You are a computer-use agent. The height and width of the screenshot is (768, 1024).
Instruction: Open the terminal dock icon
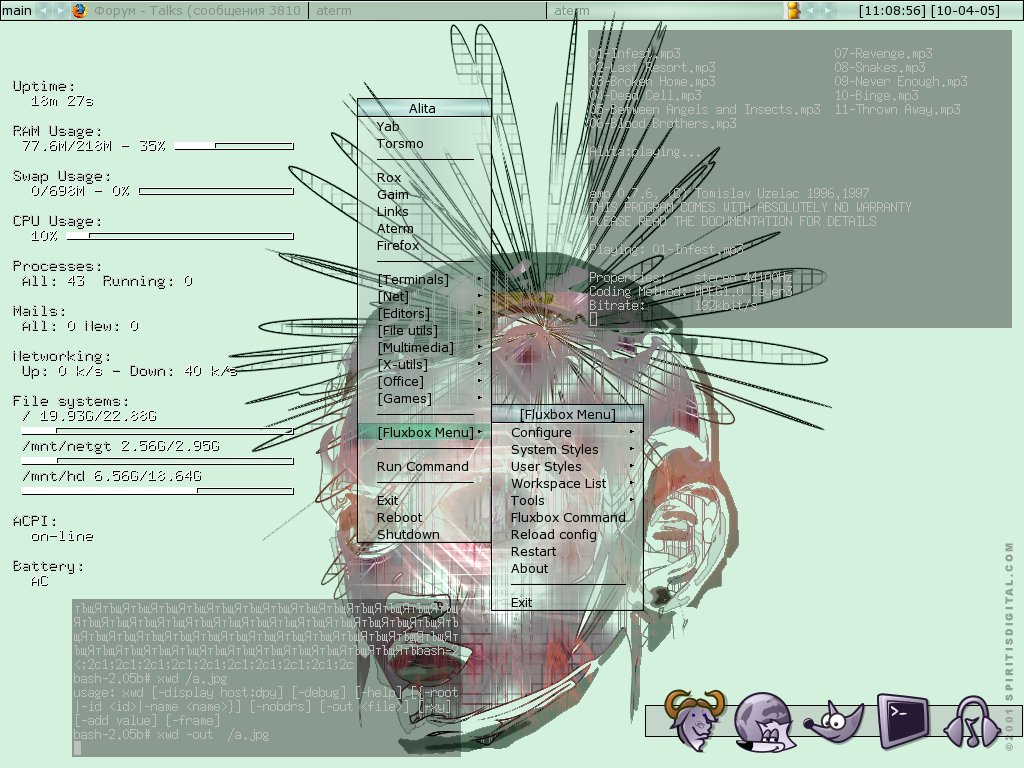(x=903, y=720)
